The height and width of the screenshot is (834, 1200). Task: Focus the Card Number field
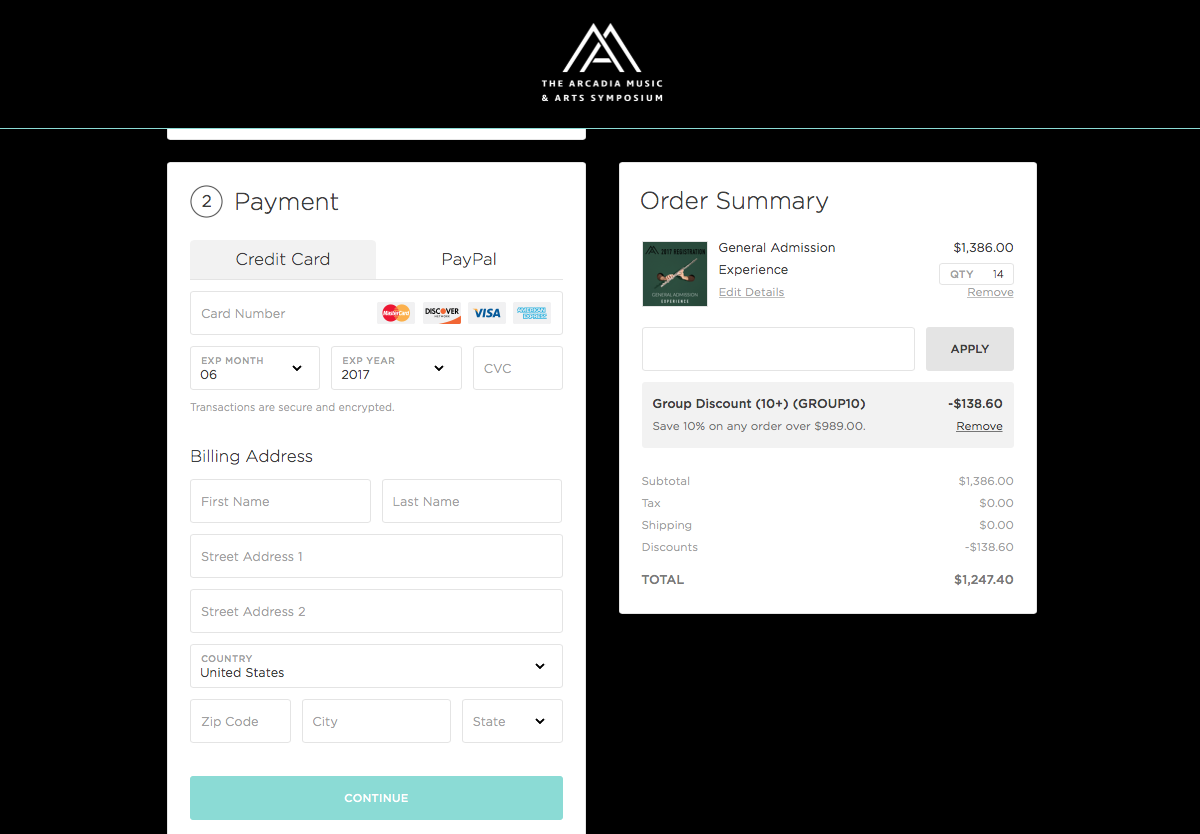[x=376, y=313]
